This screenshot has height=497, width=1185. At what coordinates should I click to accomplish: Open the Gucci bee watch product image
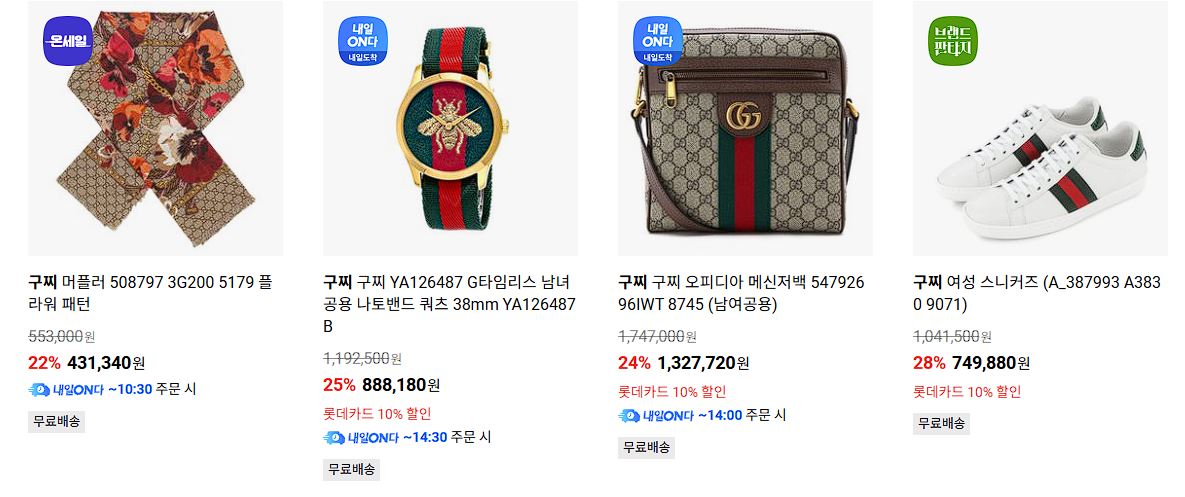(x=450, y=128)
